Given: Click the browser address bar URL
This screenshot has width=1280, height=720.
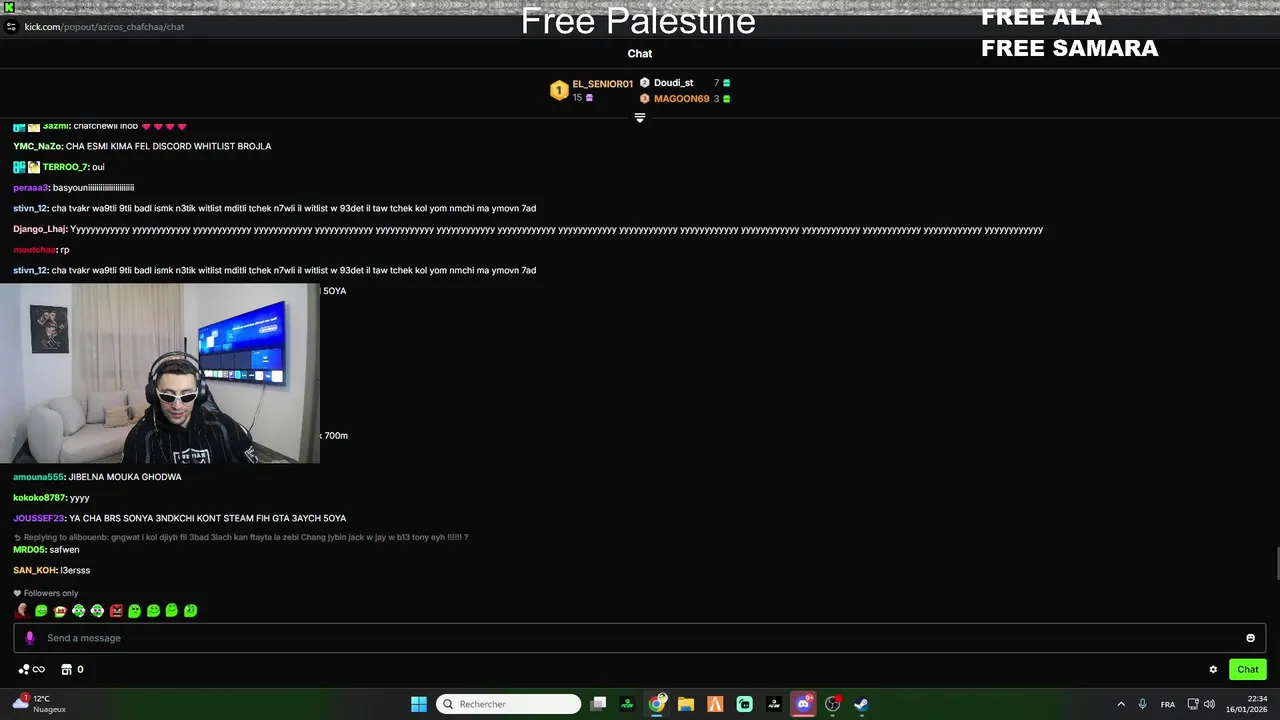Looking at the screenshot, I should [104, 27].
